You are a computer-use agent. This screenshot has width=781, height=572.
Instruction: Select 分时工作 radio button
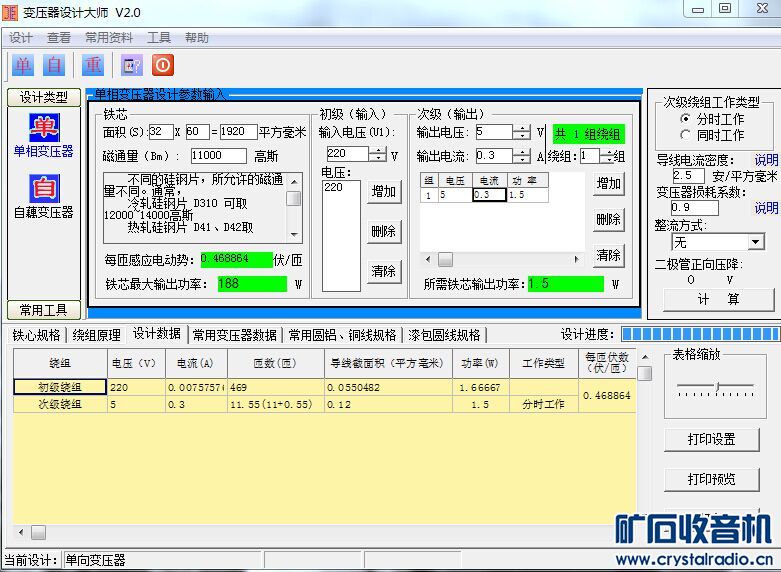point(686,119)
